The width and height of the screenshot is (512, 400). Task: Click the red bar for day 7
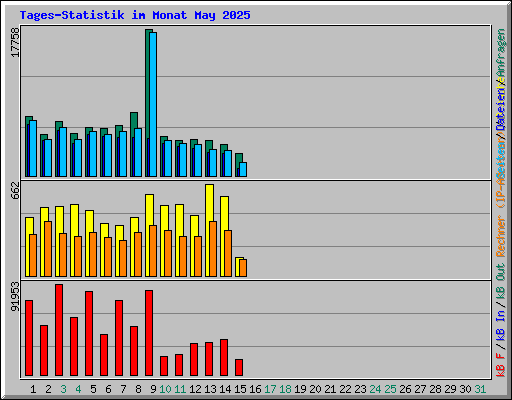pos(119,338)
